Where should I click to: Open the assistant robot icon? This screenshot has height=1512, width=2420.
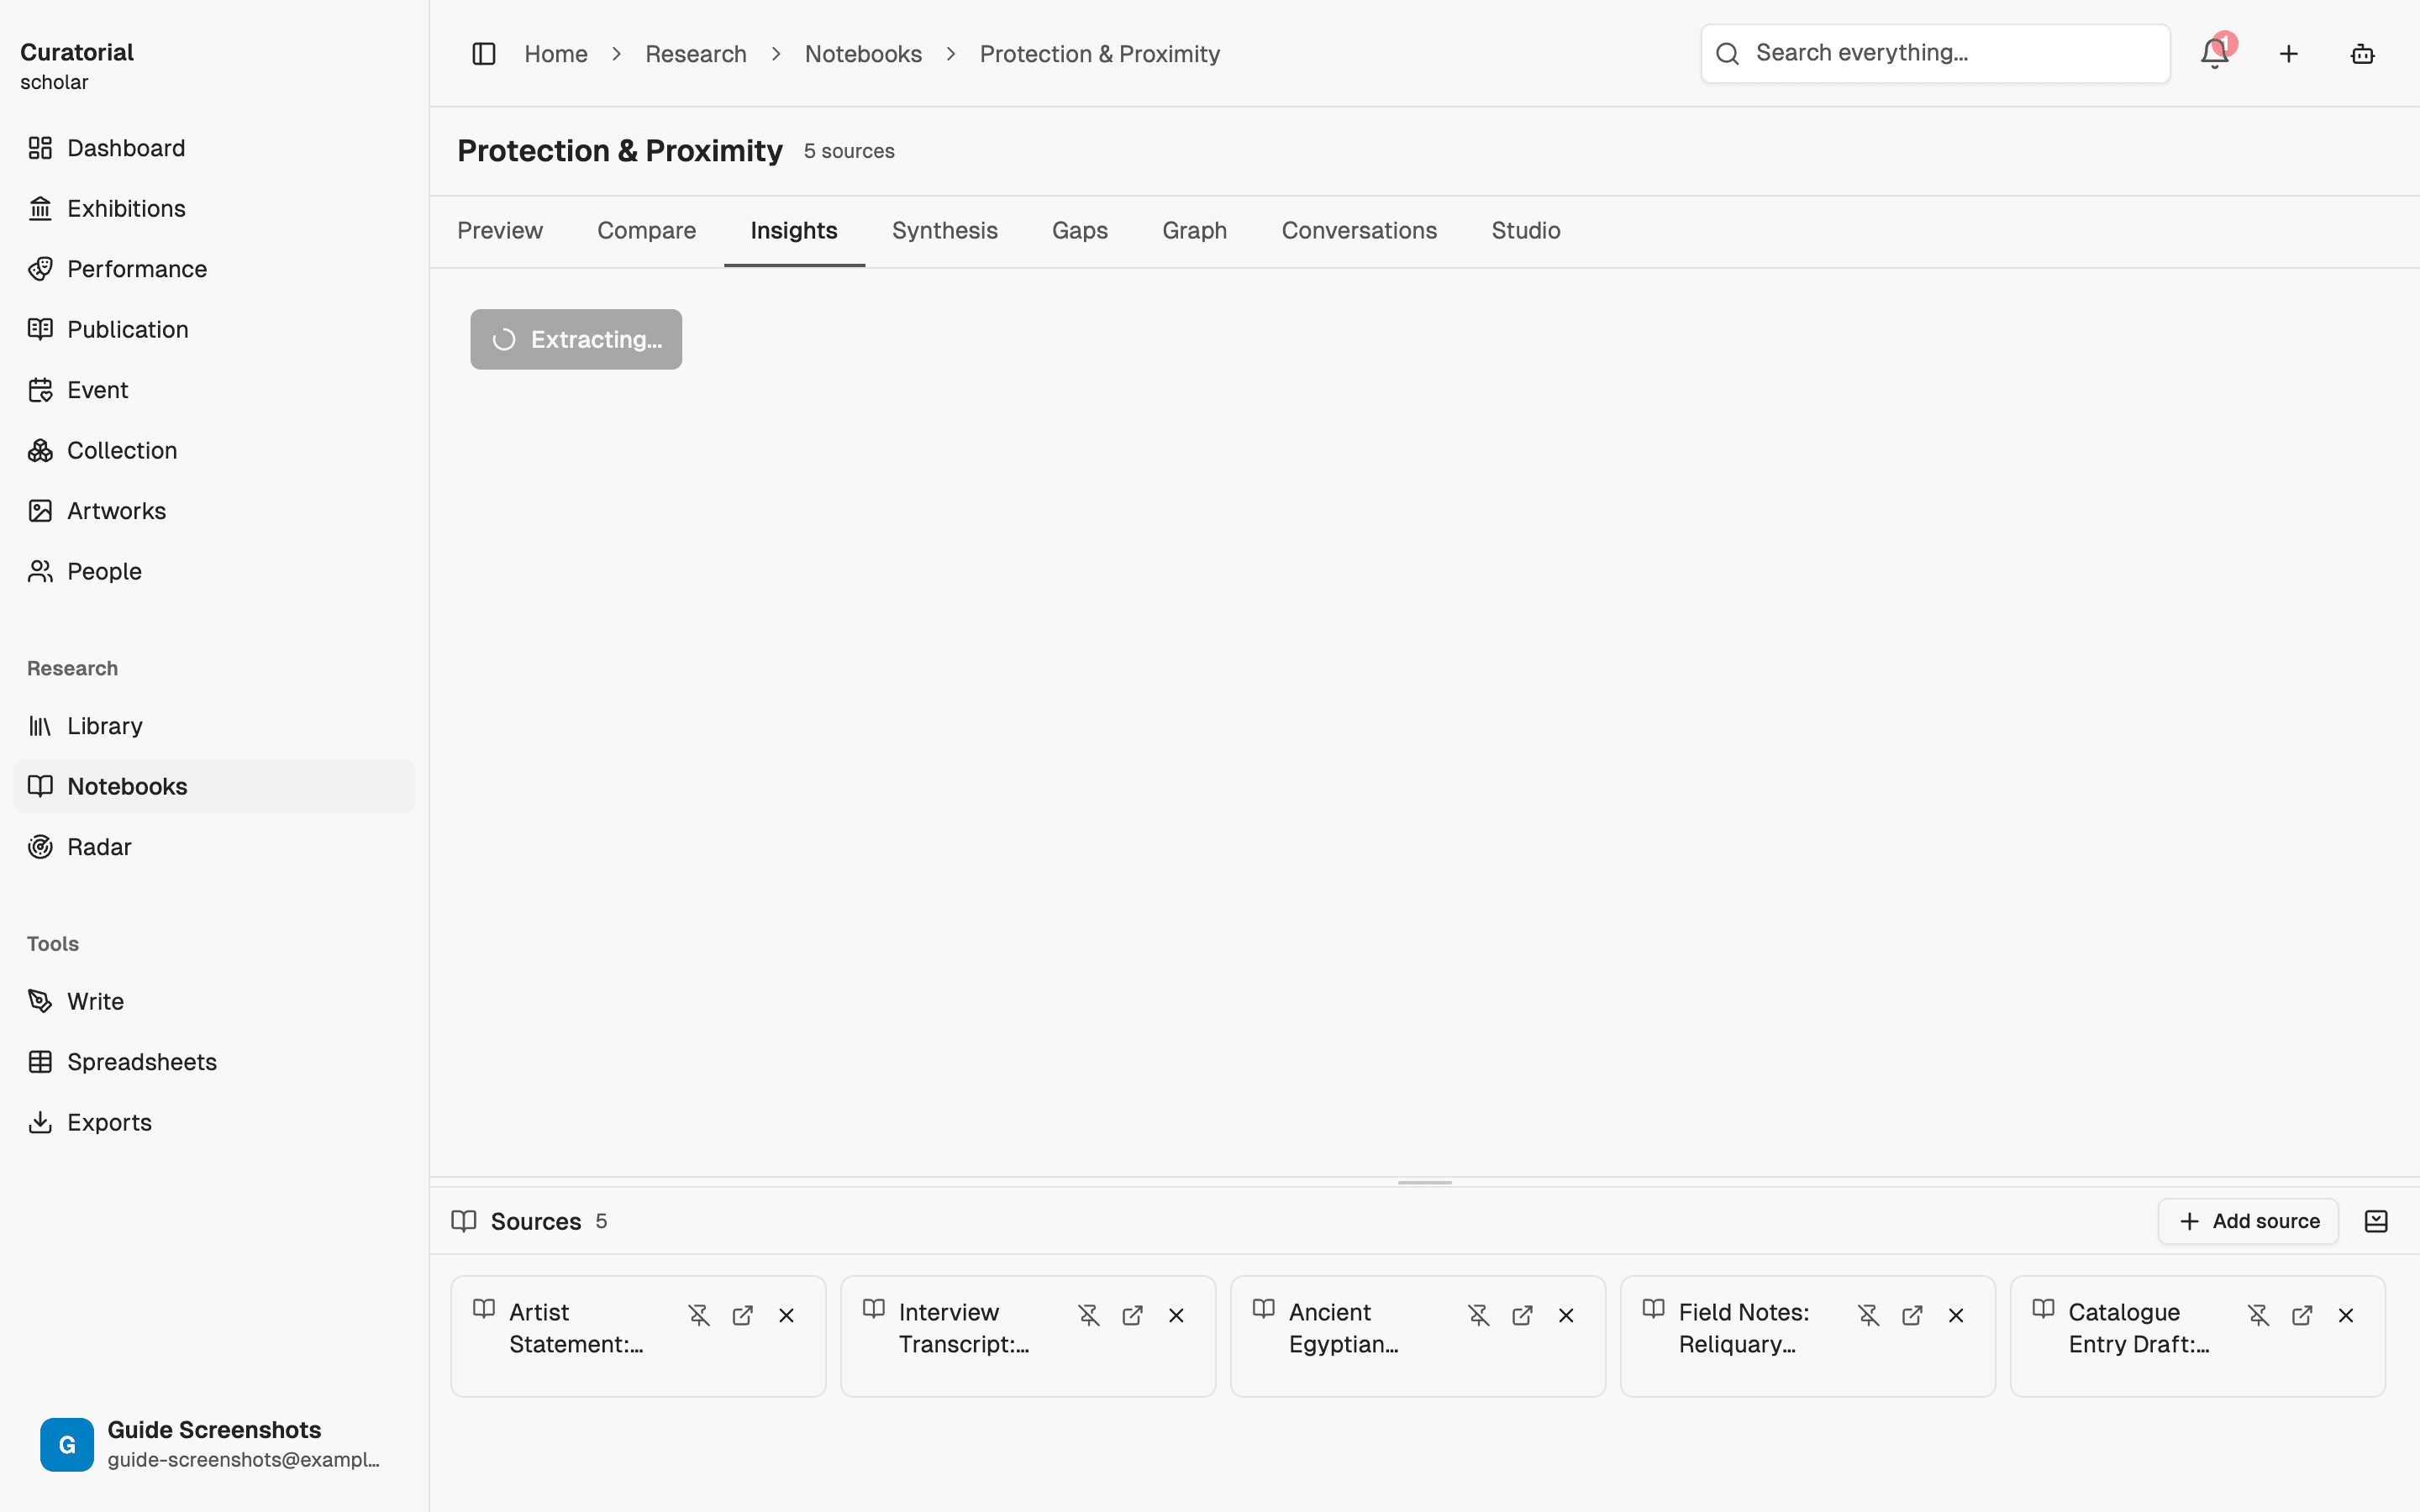click(2362, 54)
